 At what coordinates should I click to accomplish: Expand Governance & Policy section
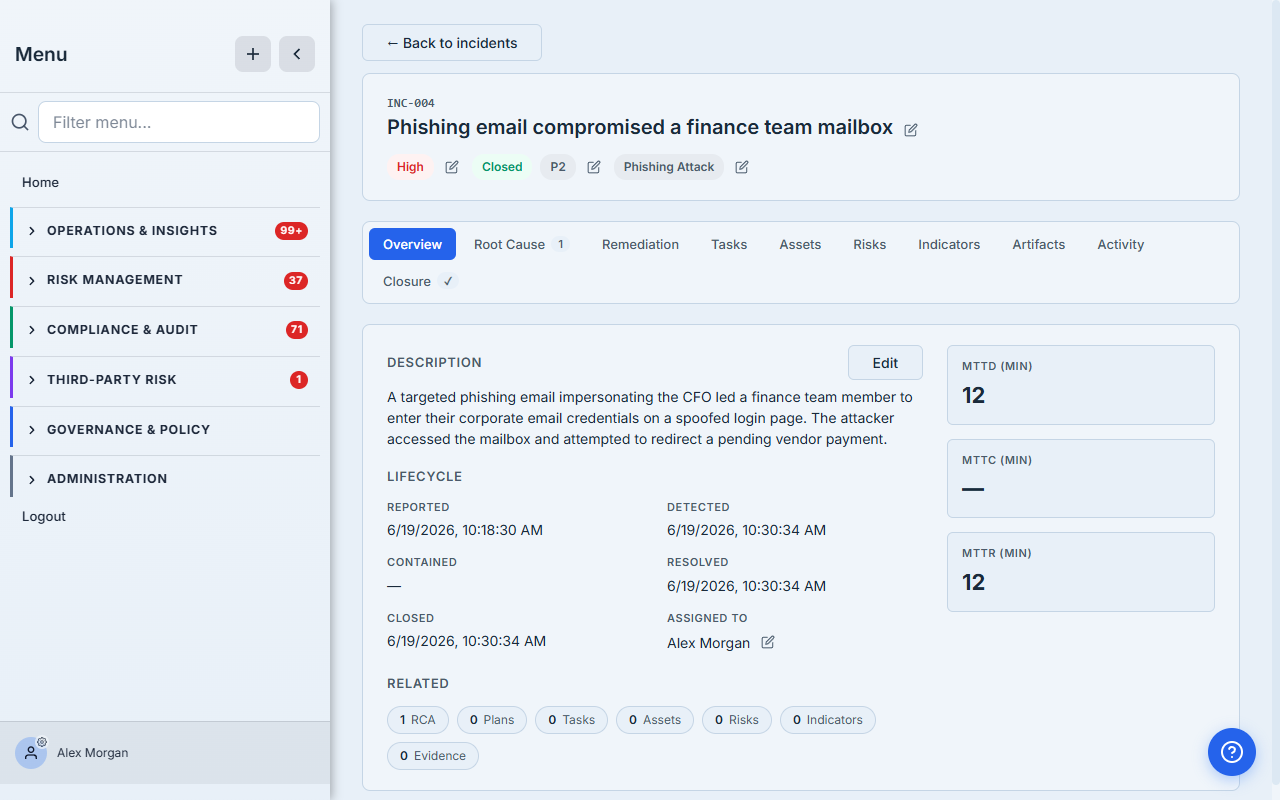(165, 430)
